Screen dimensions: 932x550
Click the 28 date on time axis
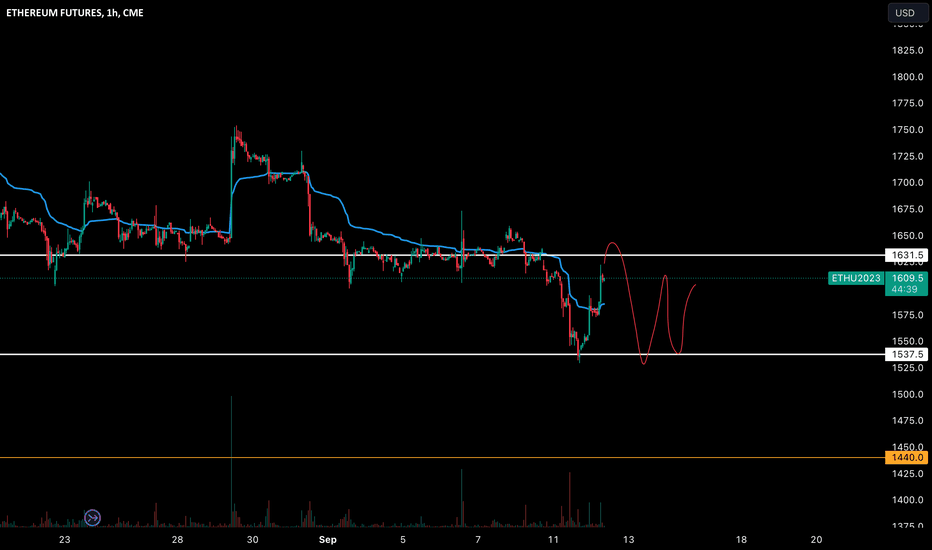point(177,540)
